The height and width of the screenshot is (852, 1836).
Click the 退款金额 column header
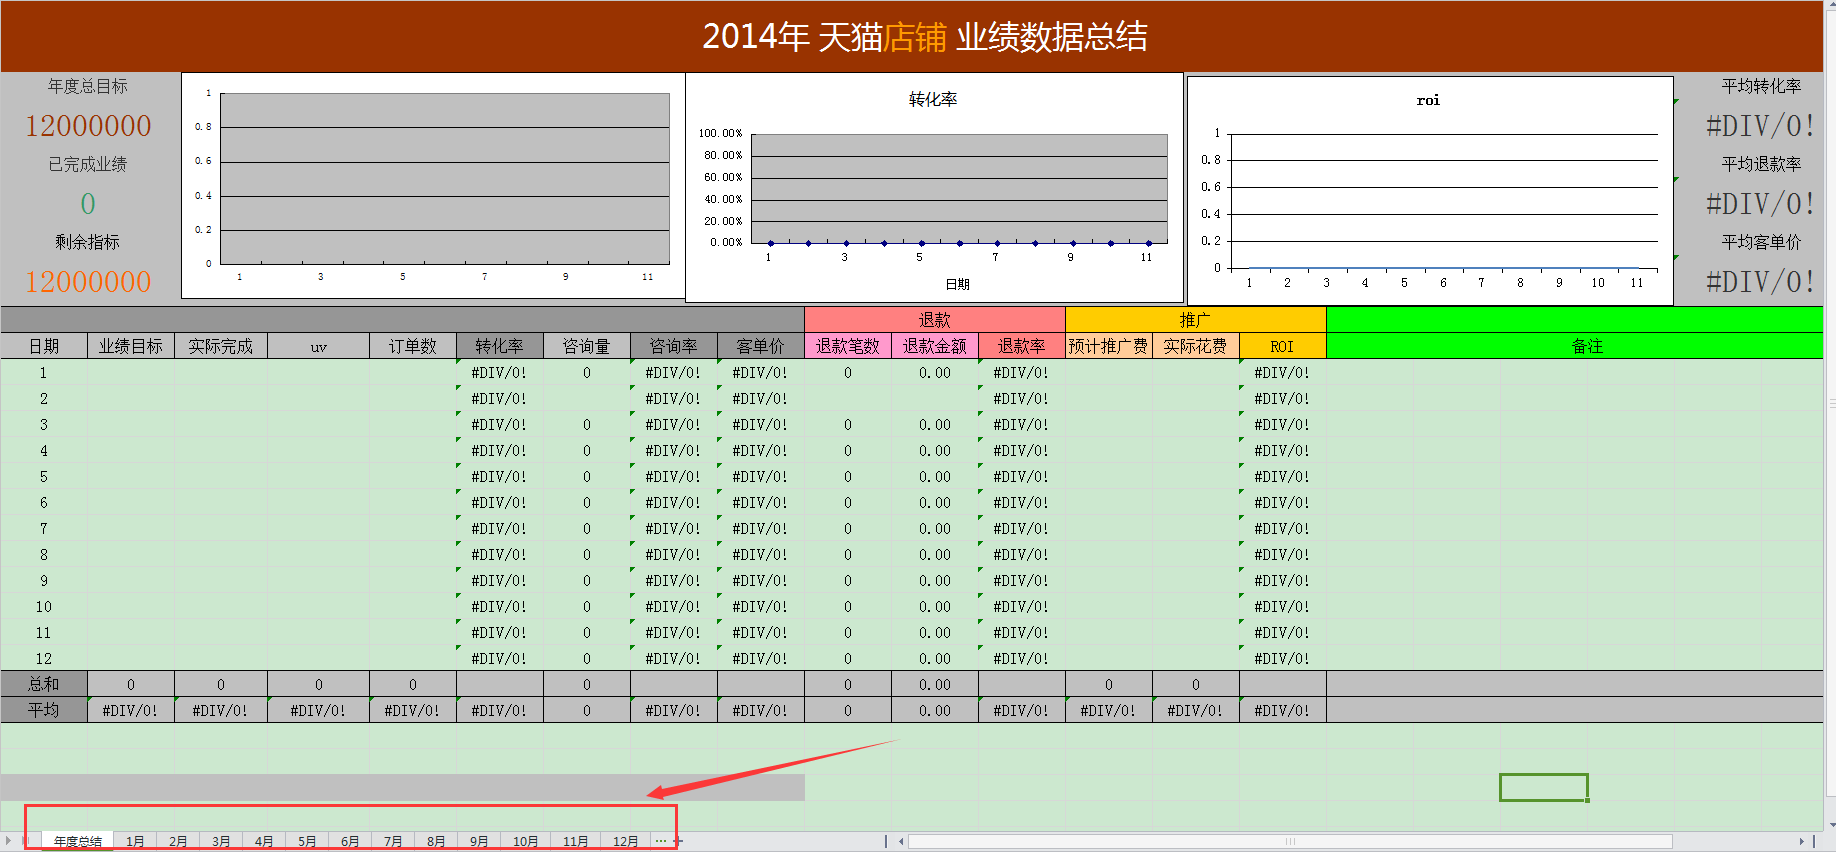[x=935, y=346]
